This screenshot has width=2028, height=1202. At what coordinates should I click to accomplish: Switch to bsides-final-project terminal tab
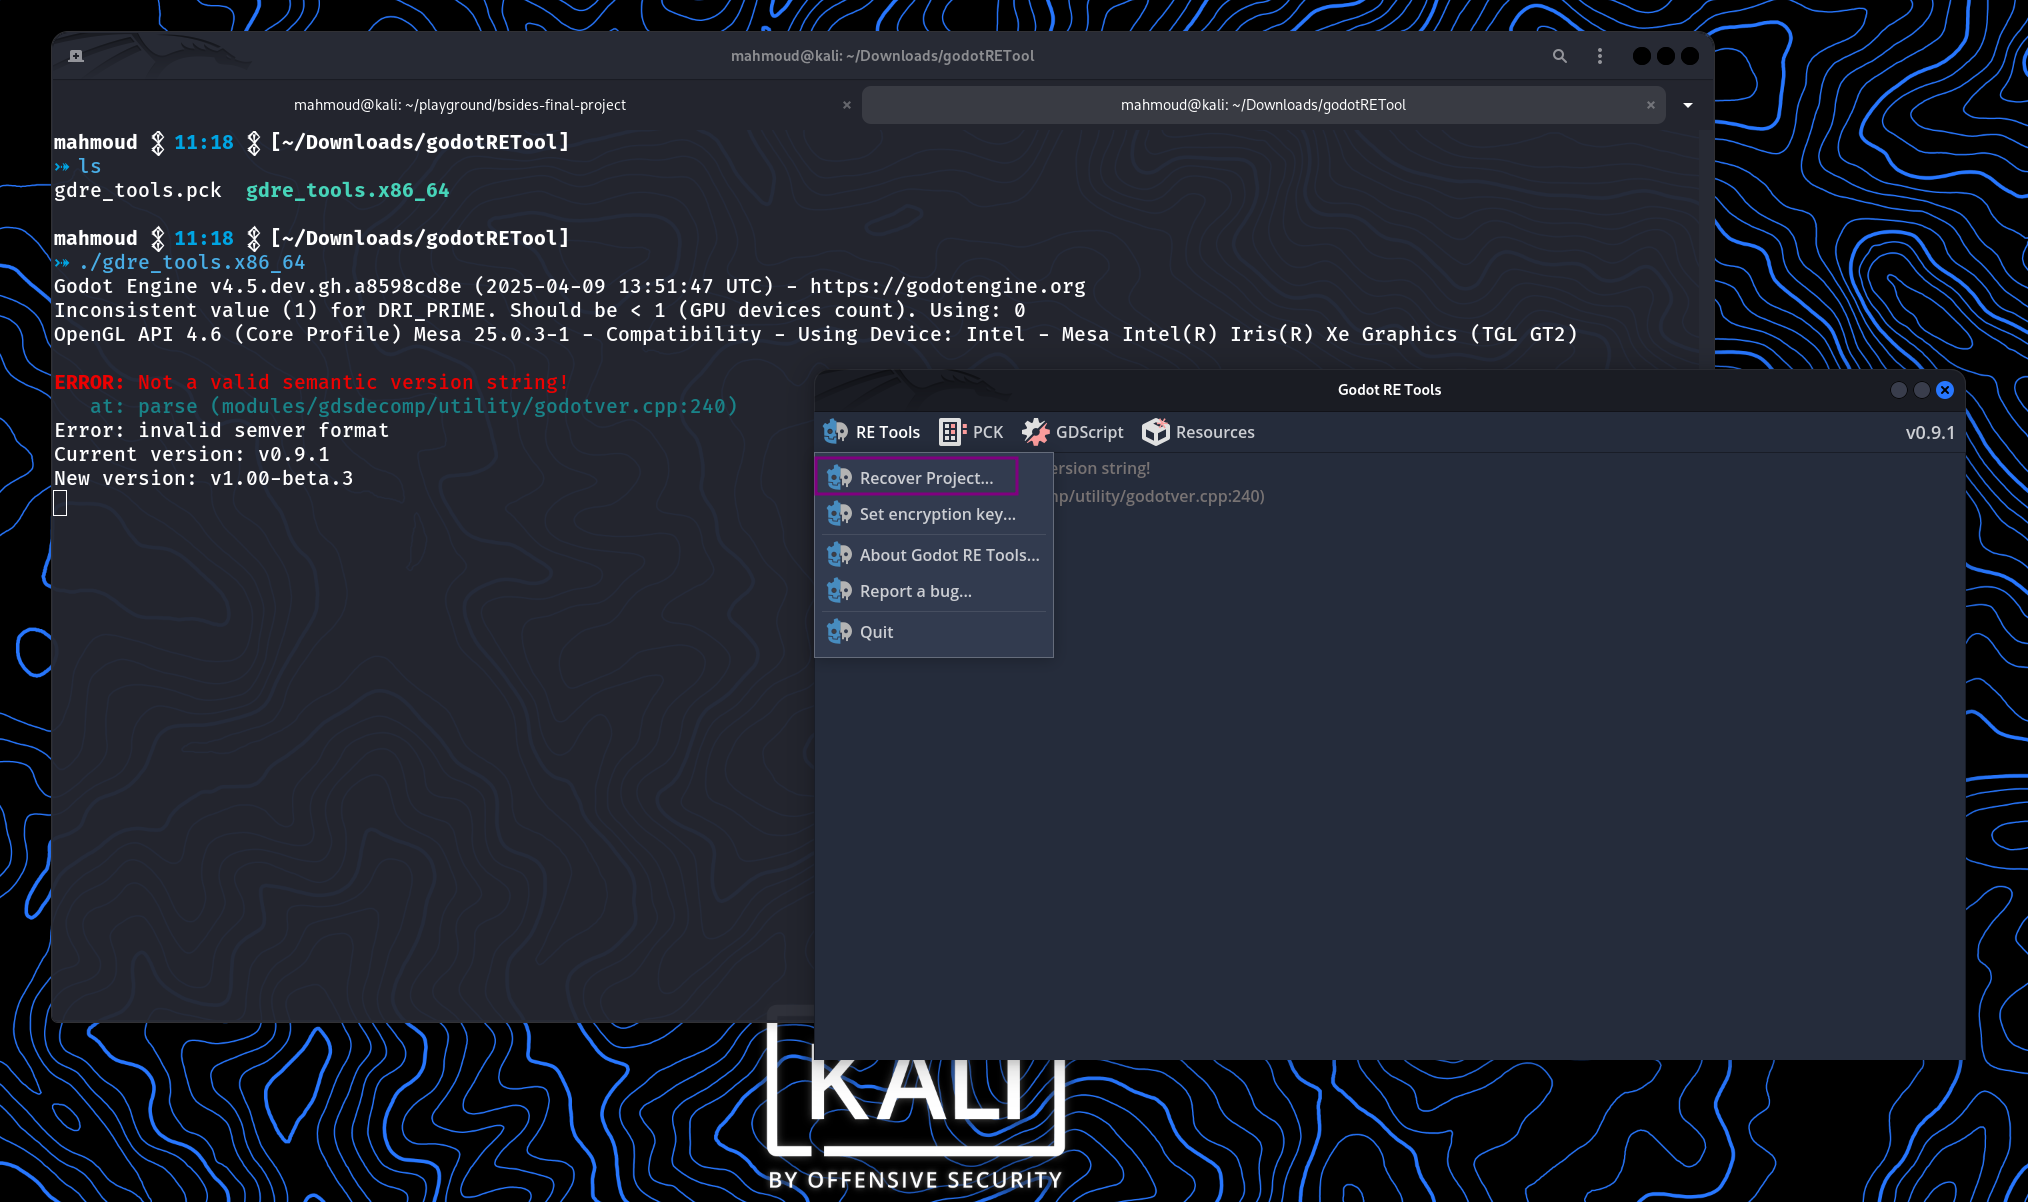point(459,105)
